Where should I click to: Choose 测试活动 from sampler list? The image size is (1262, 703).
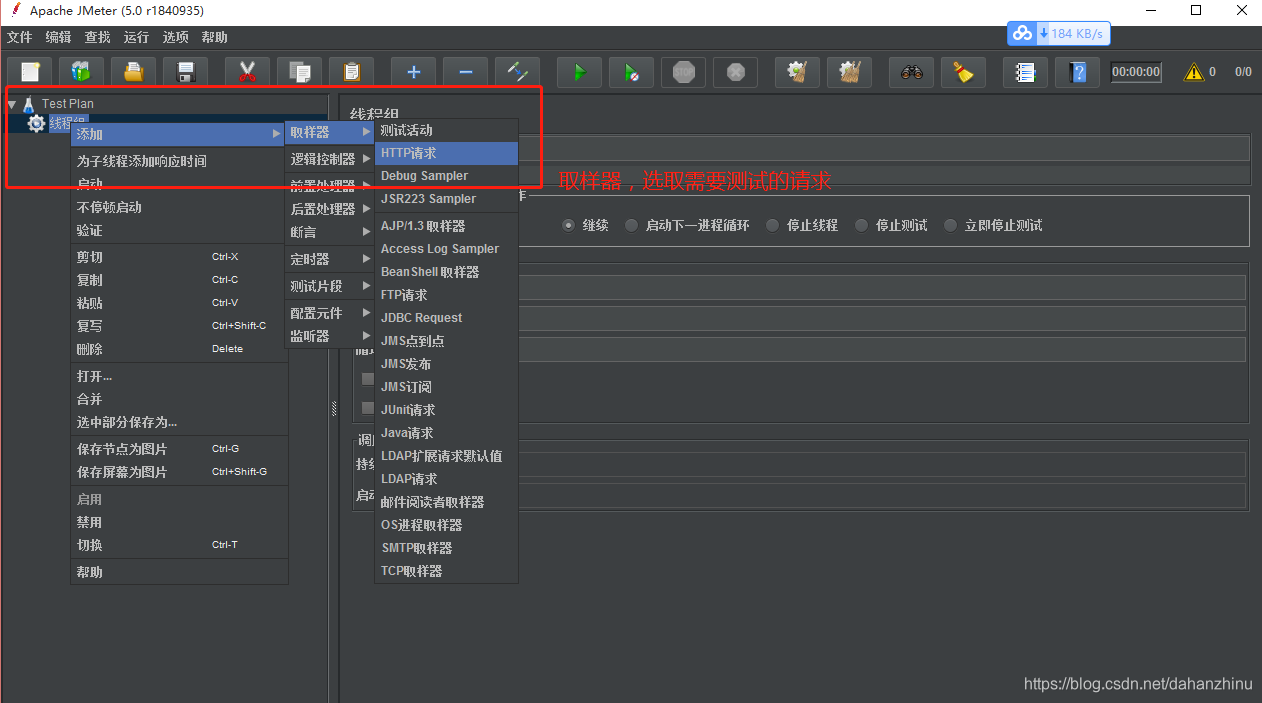[446, 130]
